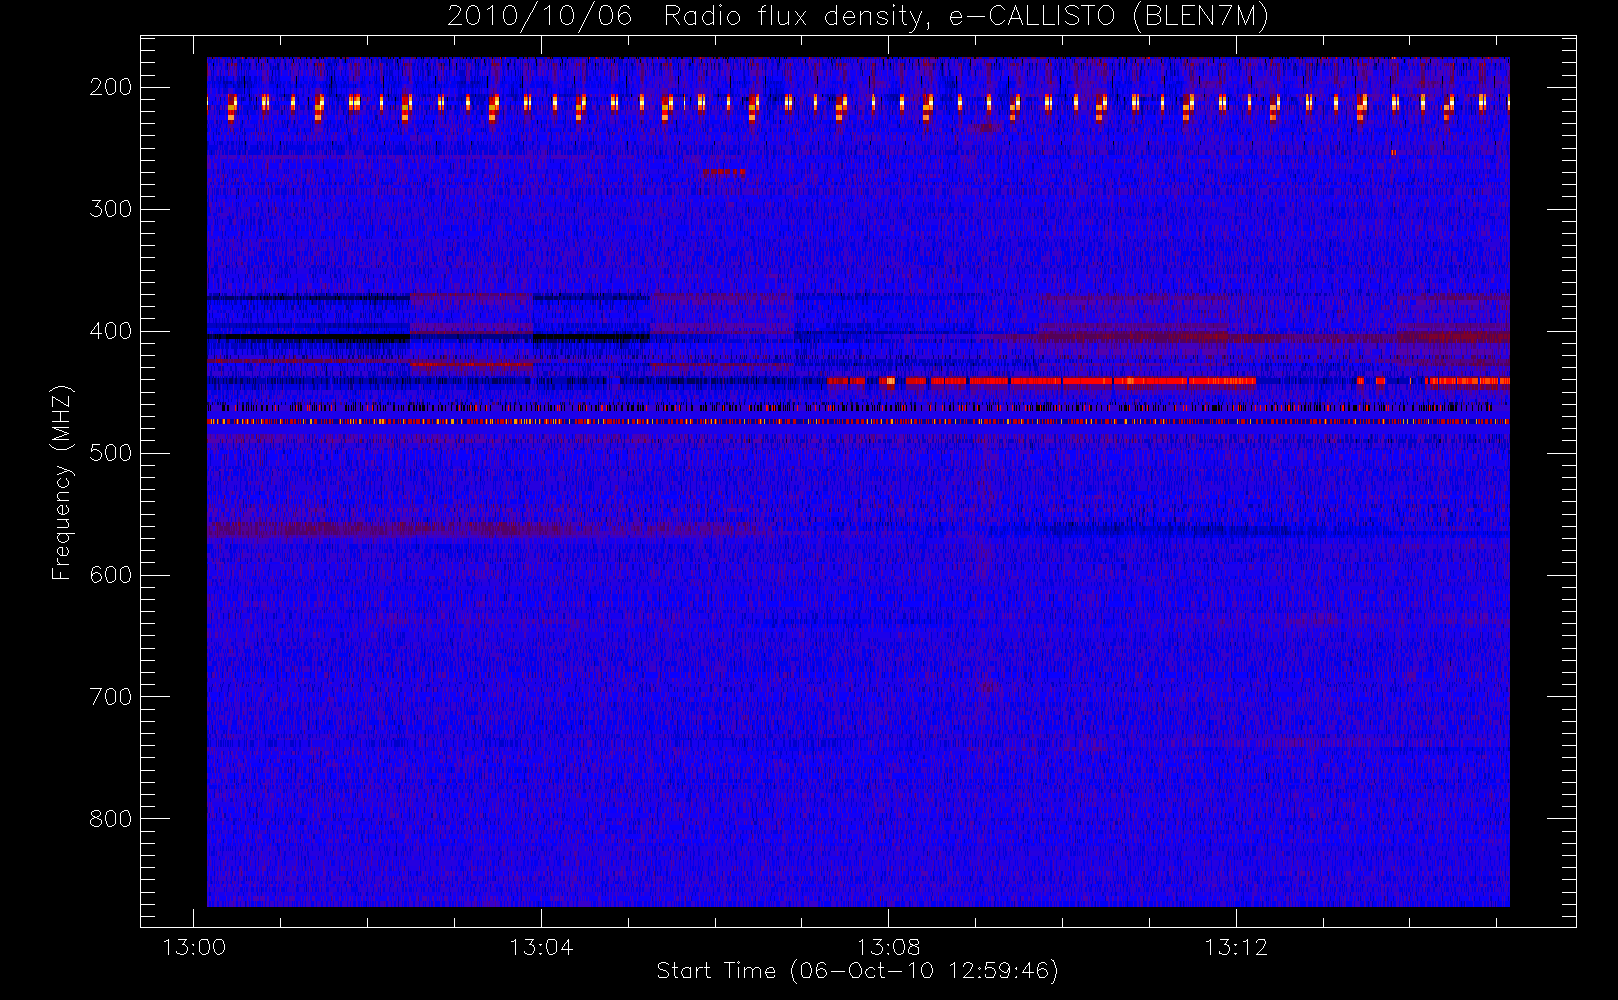
Task: Click the short red burst near 270 MHz
Action: pyautogui.click(x=725, y=172)
